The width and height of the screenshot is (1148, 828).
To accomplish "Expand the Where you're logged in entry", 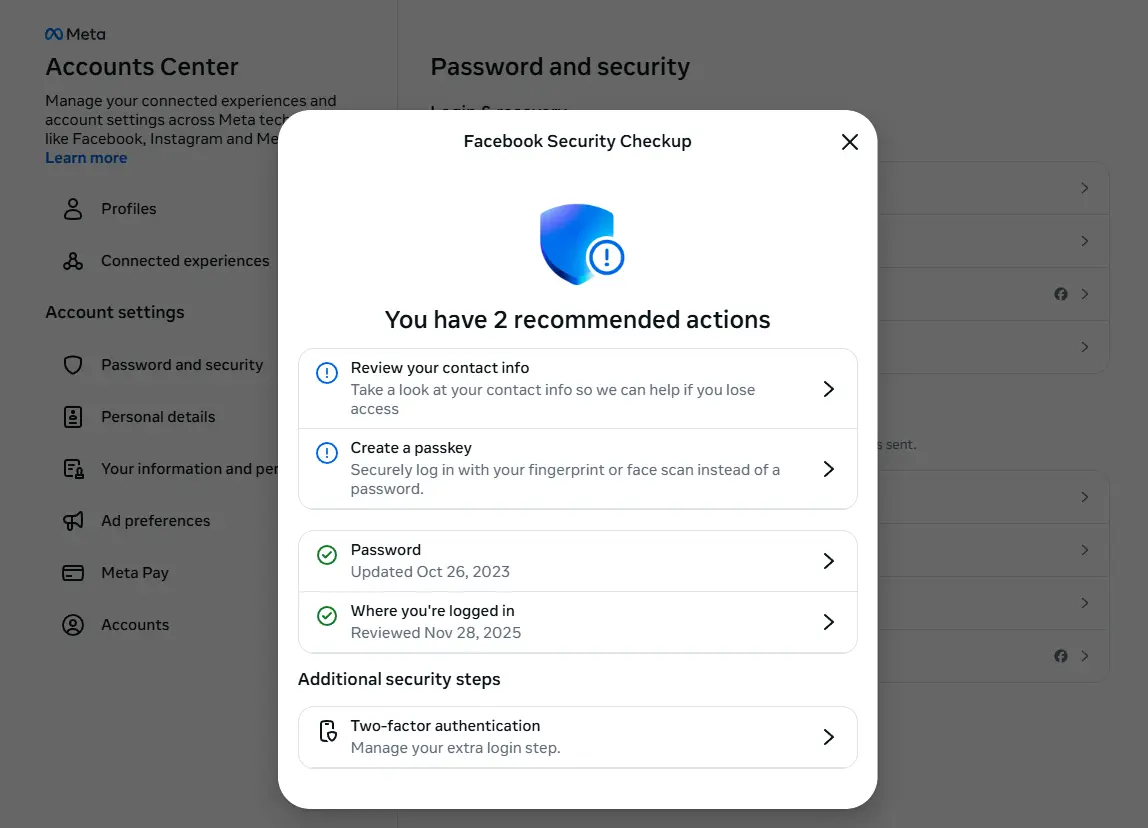I will (x=828, y=621).
